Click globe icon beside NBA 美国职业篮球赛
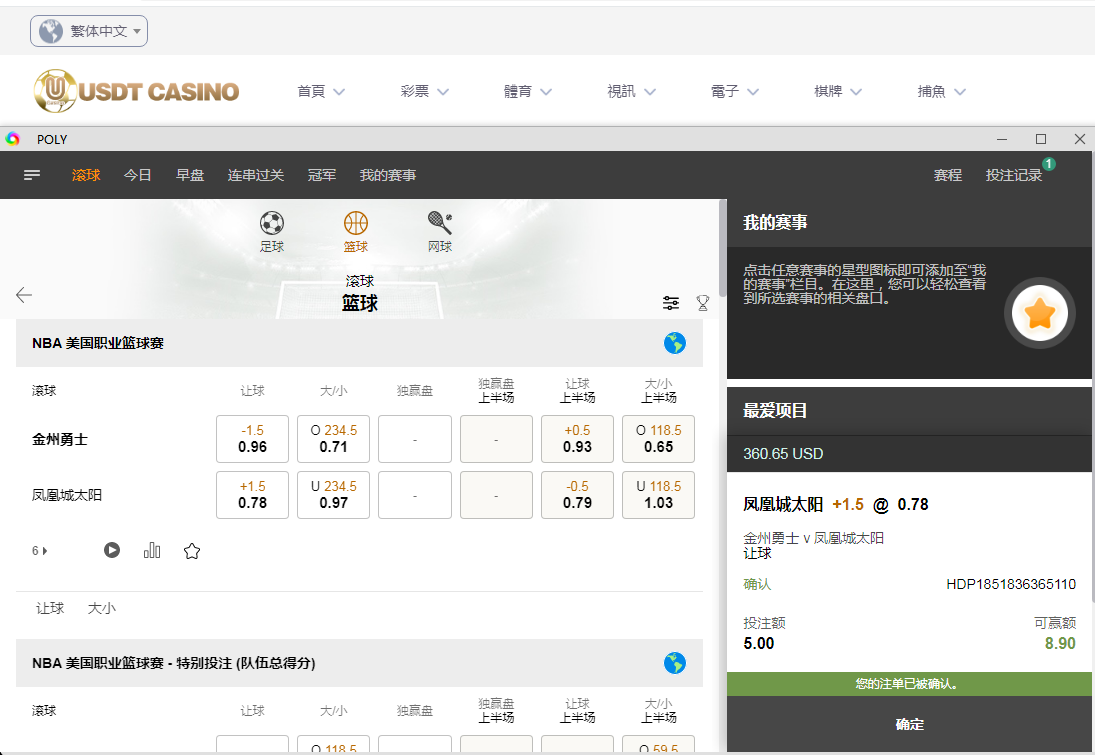1095x755 pixels. 675,343
